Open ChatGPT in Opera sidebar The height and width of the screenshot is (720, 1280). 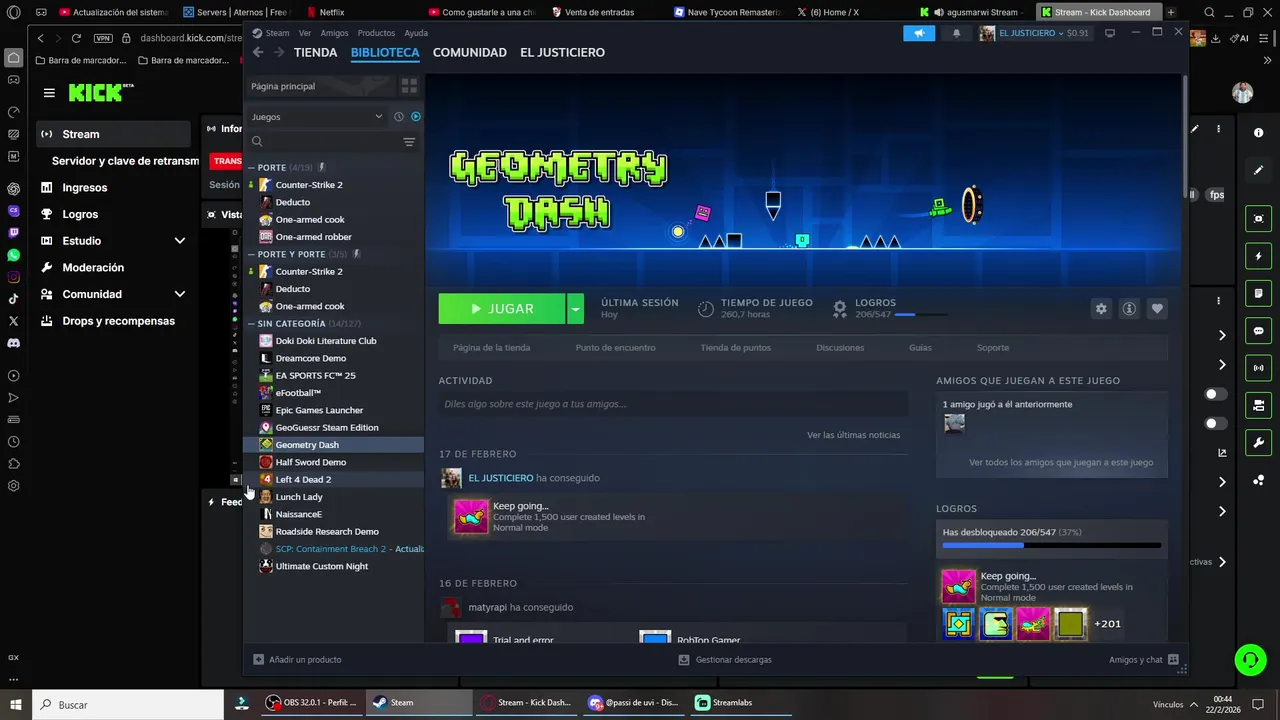pos(13,189)
